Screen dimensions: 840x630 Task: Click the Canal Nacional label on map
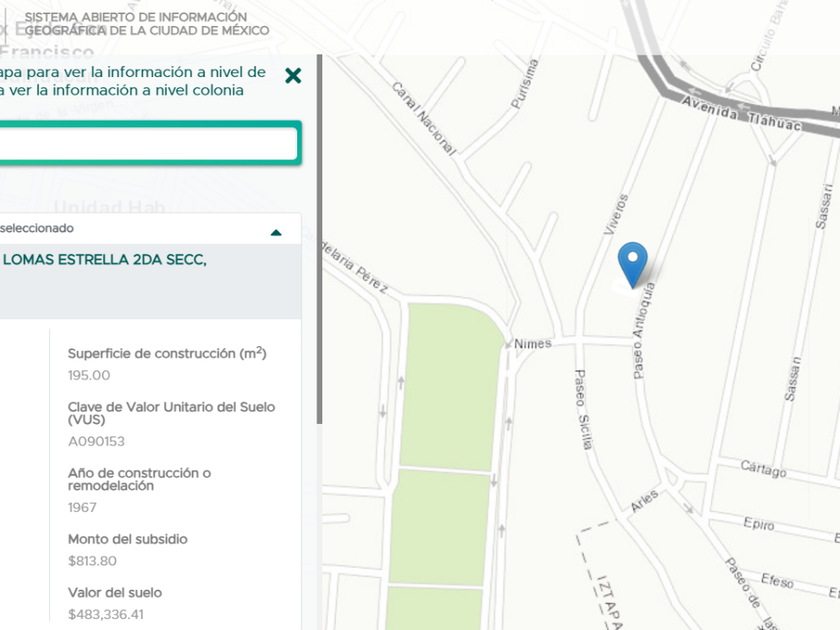tap(424, 118)
